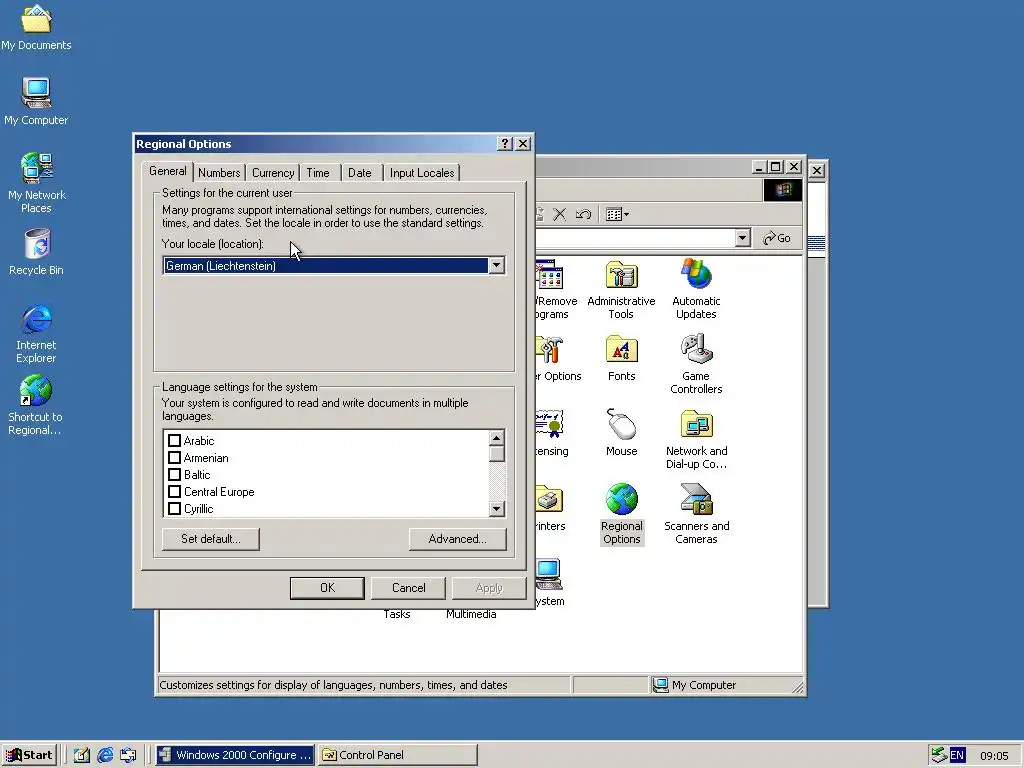Switch to the Currency tab

pyautogui.click(x=273, y=173)
